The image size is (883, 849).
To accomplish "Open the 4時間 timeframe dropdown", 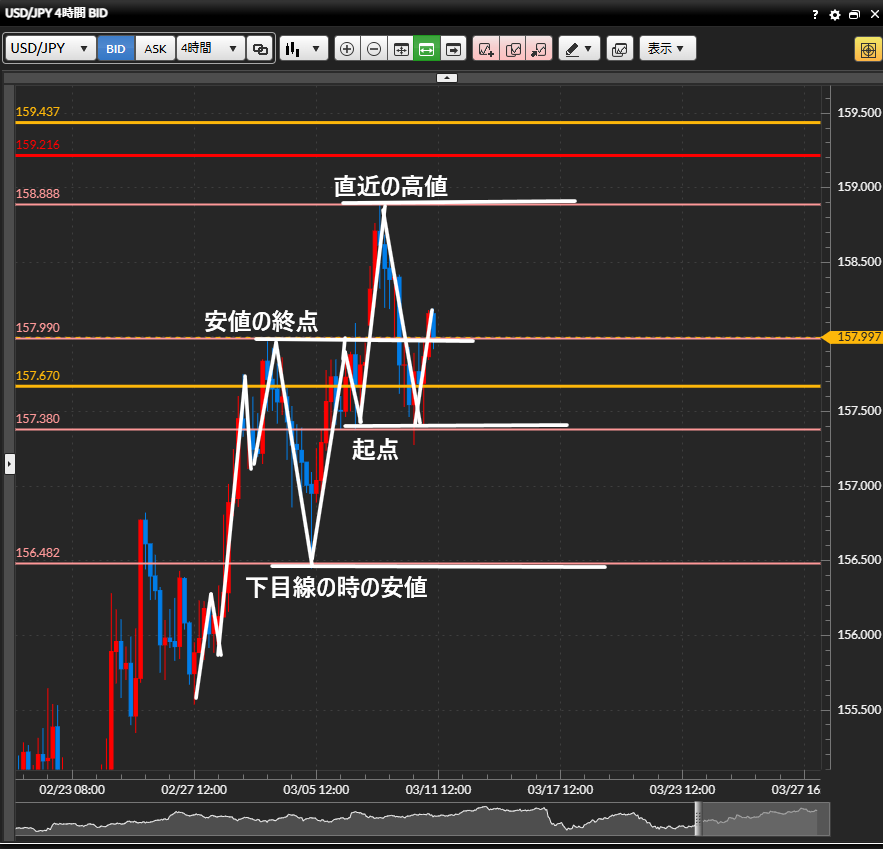I will click(210, 48).
